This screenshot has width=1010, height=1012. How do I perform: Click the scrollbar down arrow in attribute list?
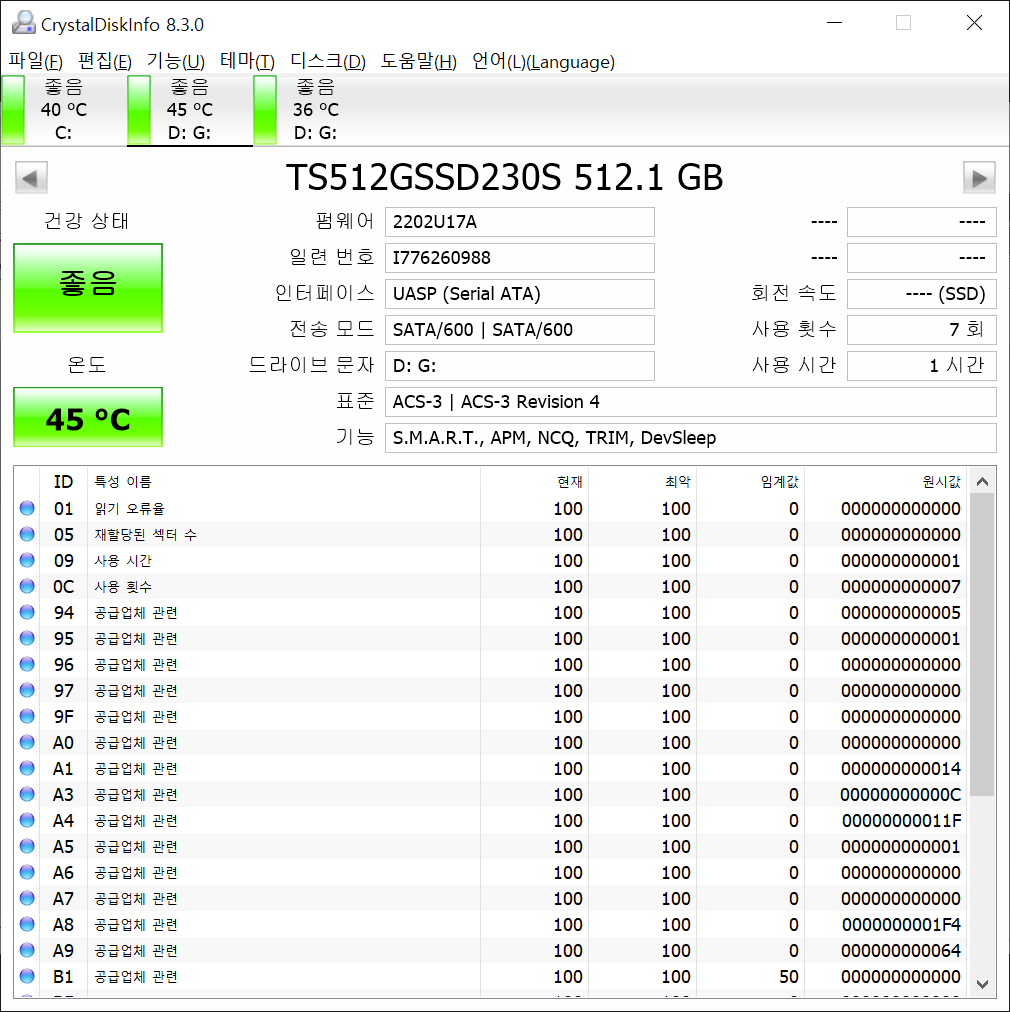tap(983, 984)
